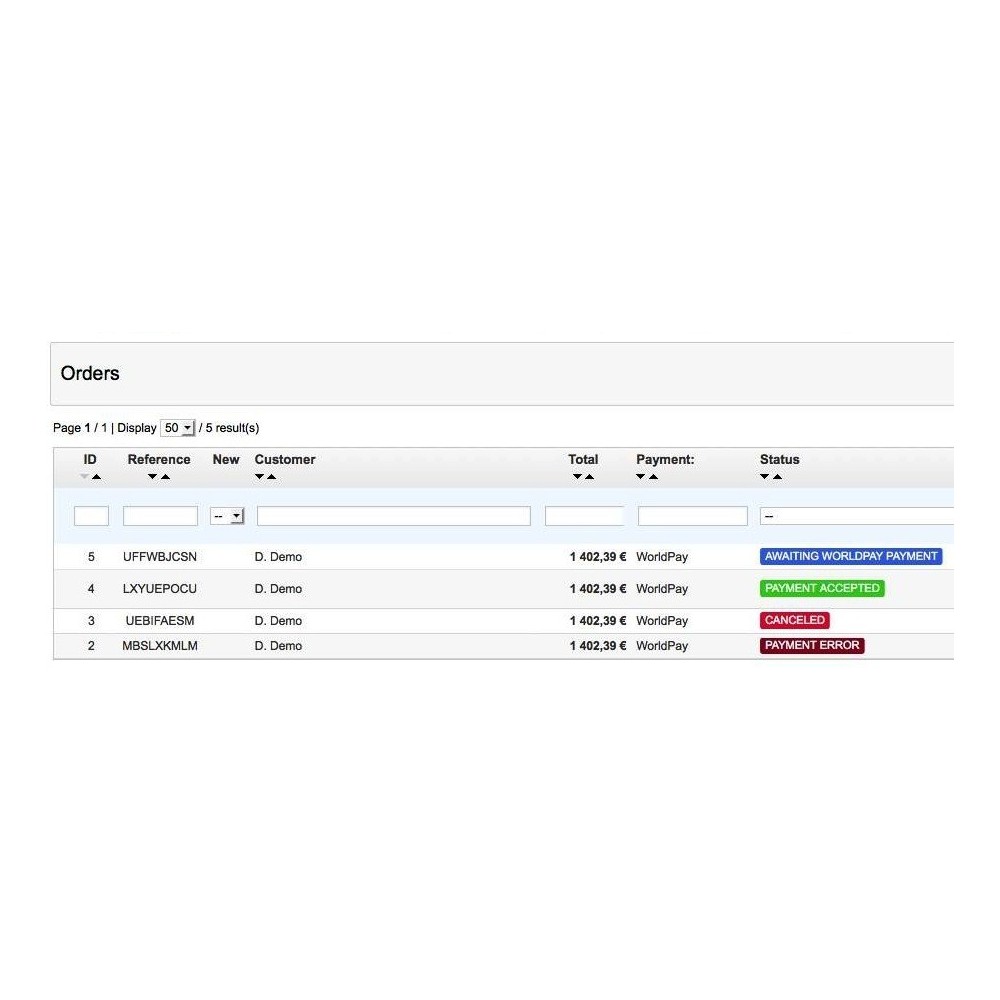1000x1000 pixels.
Task: Sort ID column ascending with up arrow
Action: click(x=96, y=477)
